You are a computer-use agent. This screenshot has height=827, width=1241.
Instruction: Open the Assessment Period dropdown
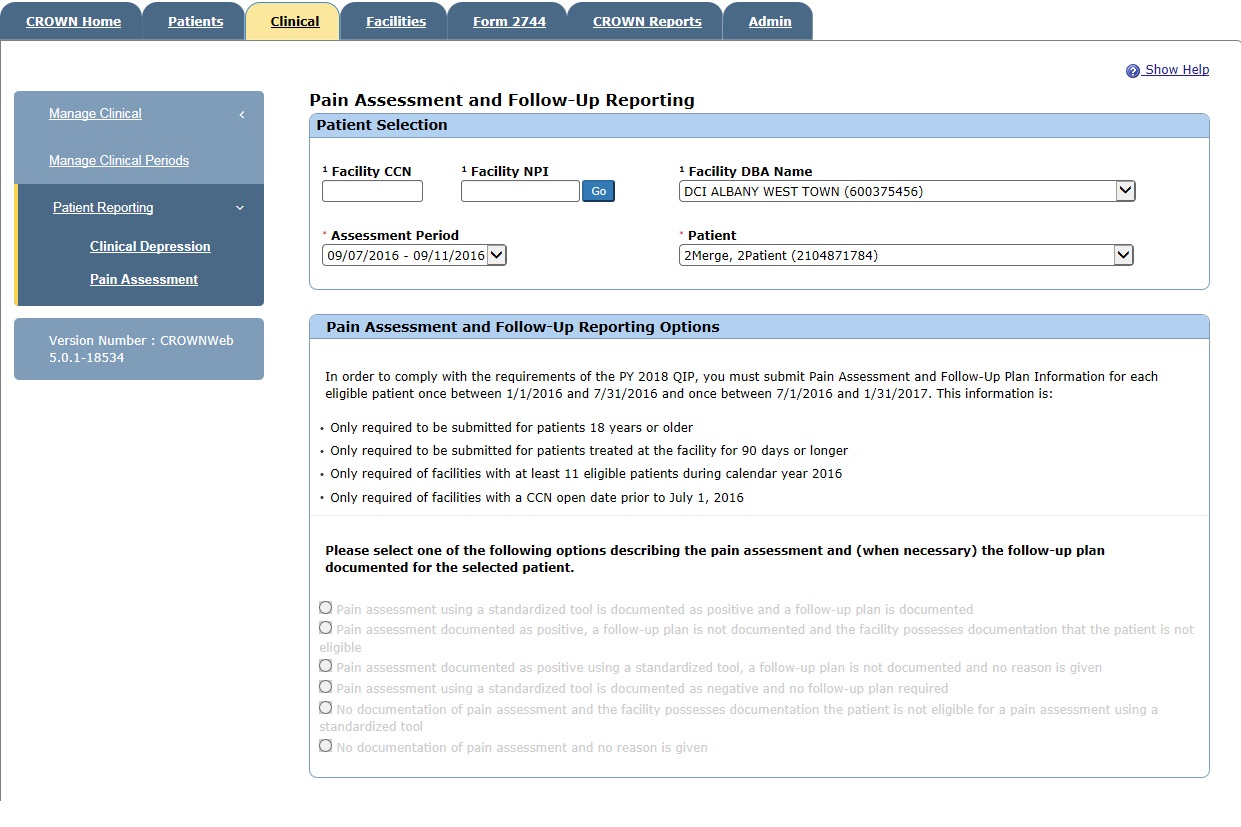(415, 255)
